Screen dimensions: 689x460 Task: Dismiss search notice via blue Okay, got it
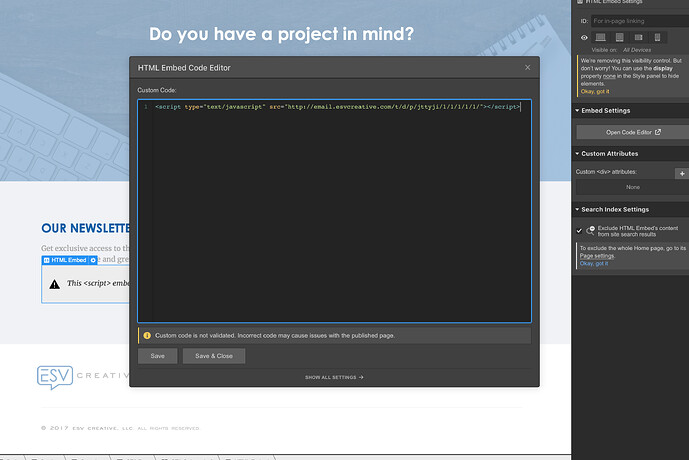pyautogui.click(x=594, y=264)
